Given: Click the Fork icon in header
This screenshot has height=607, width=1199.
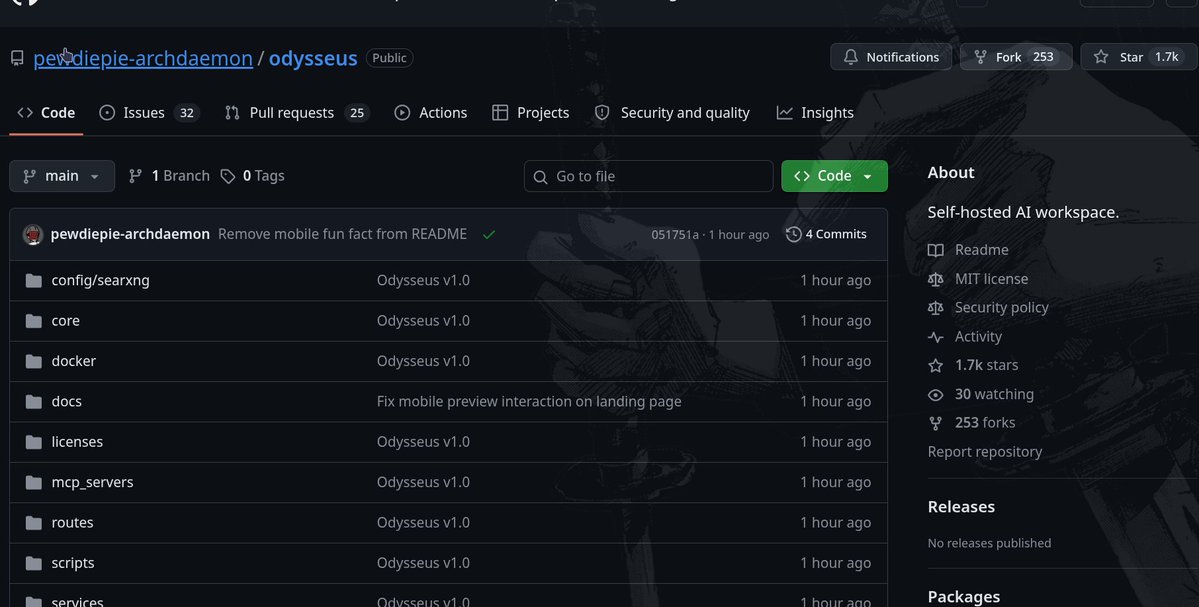Looking at the screenshot, I should tap(980, 57).
